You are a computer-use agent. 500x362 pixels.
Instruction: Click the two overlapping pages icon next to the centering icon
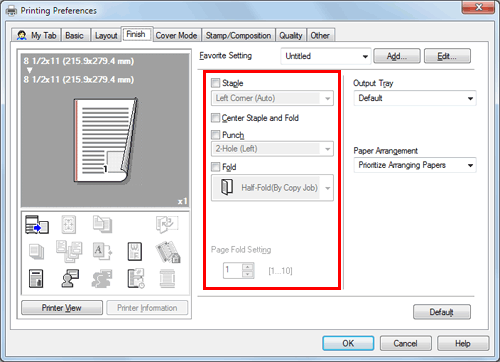[102, 224]
